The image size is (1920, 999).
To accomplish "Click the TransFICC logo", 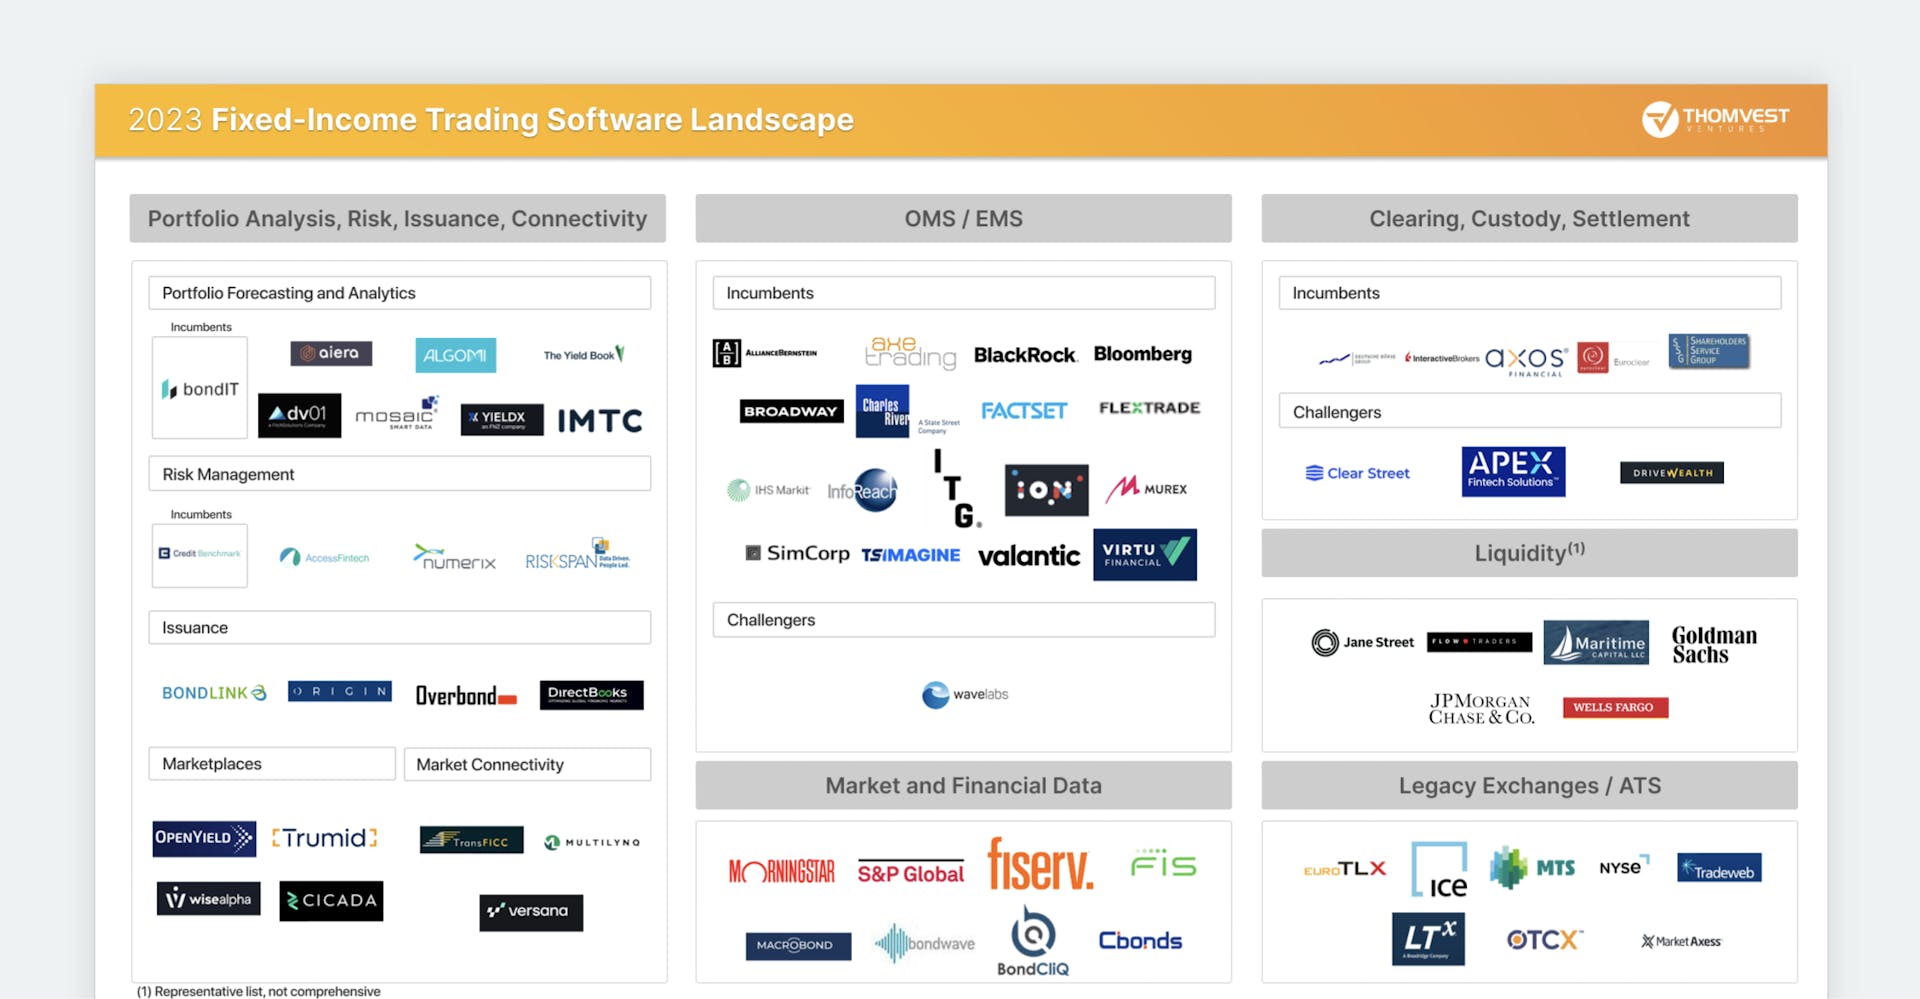I will click(x=471, y=840).
